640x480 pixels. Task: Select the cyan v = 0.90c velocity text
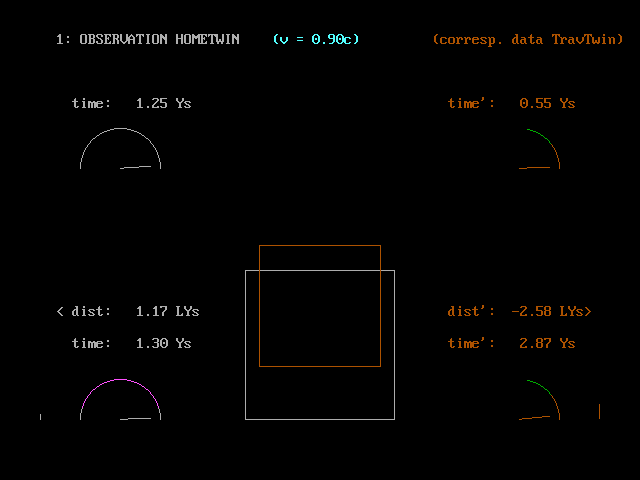click(316, 39)
